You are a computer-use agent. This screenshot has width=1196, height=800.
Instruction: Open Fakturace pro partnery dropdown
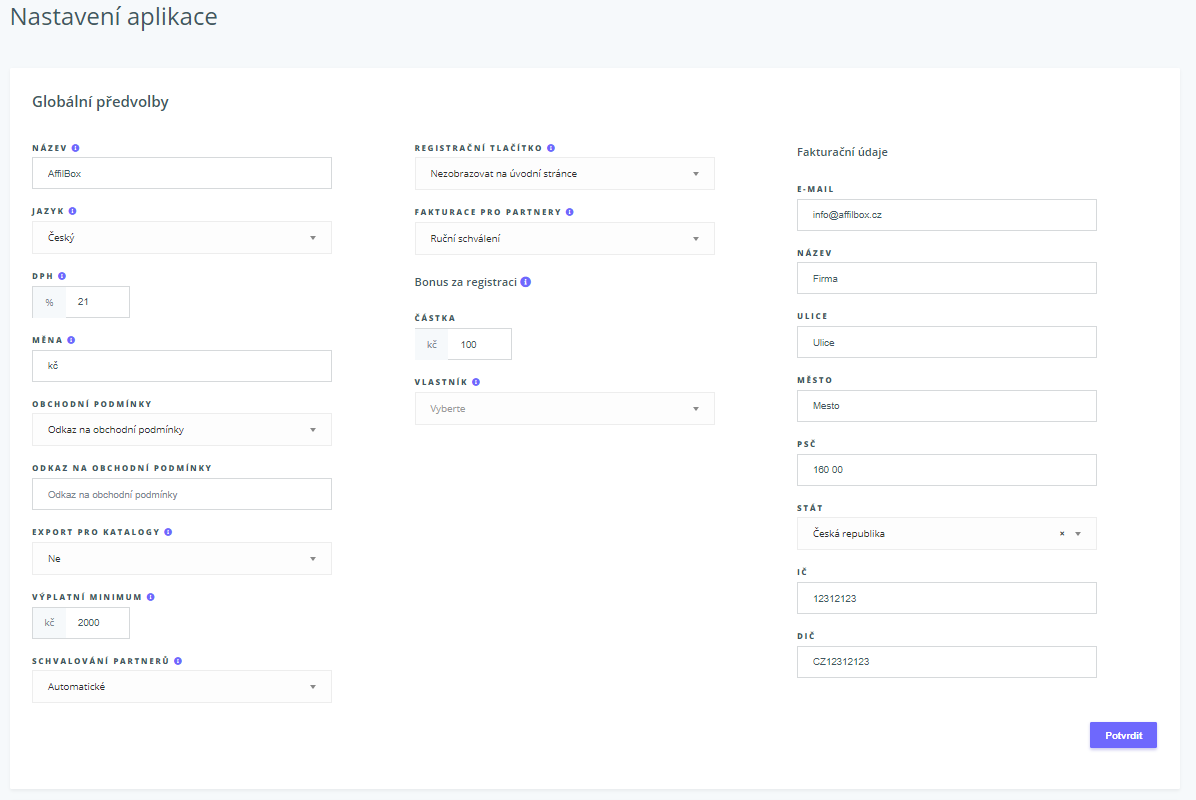pyautogui.click(x=564, y=239)
